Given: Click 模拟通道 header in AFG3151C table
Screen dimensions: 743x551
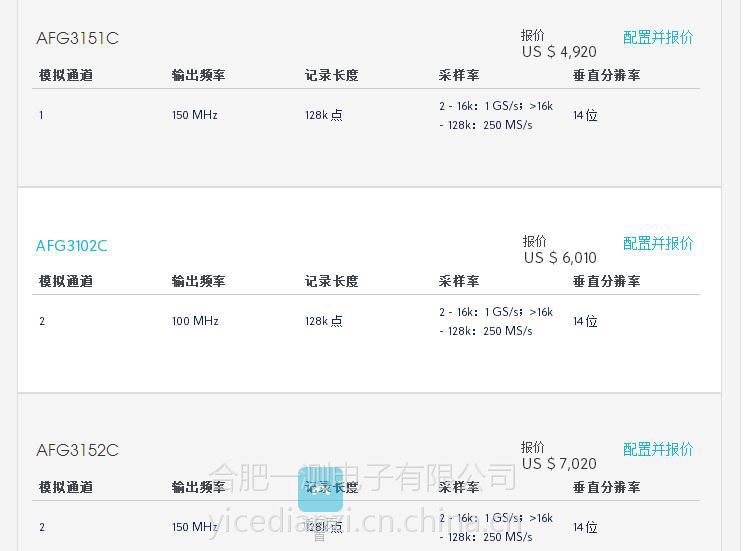Looking at the screenshot, I should 66,75.
